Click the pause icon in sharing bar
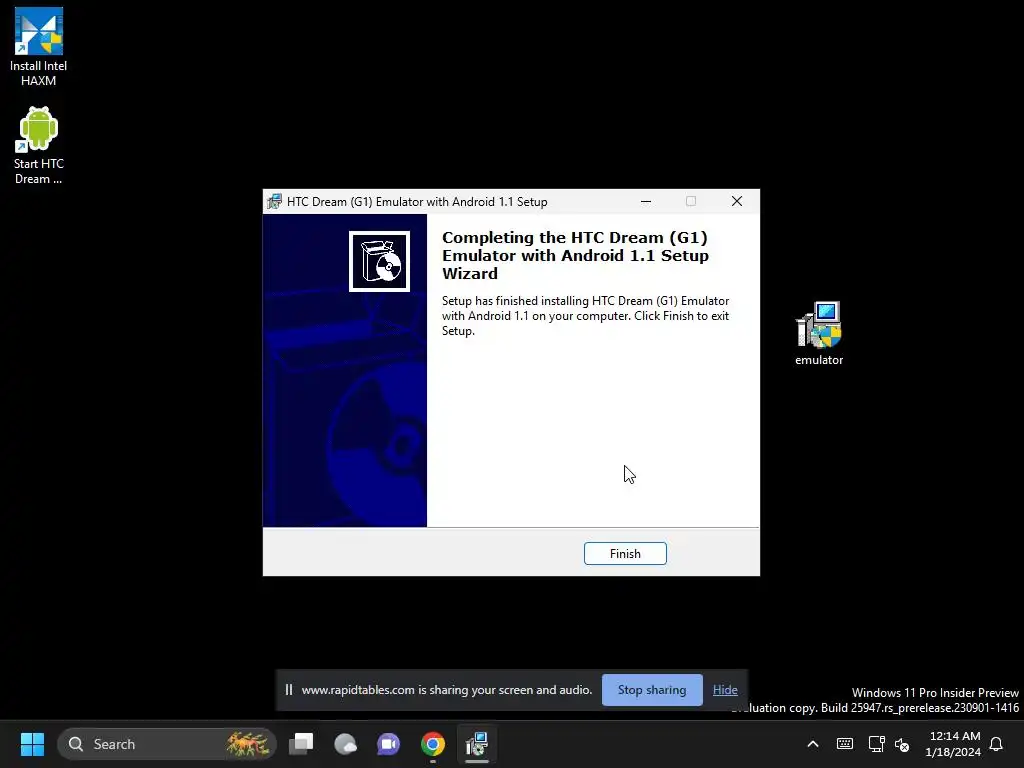 (x=289, y=690)
